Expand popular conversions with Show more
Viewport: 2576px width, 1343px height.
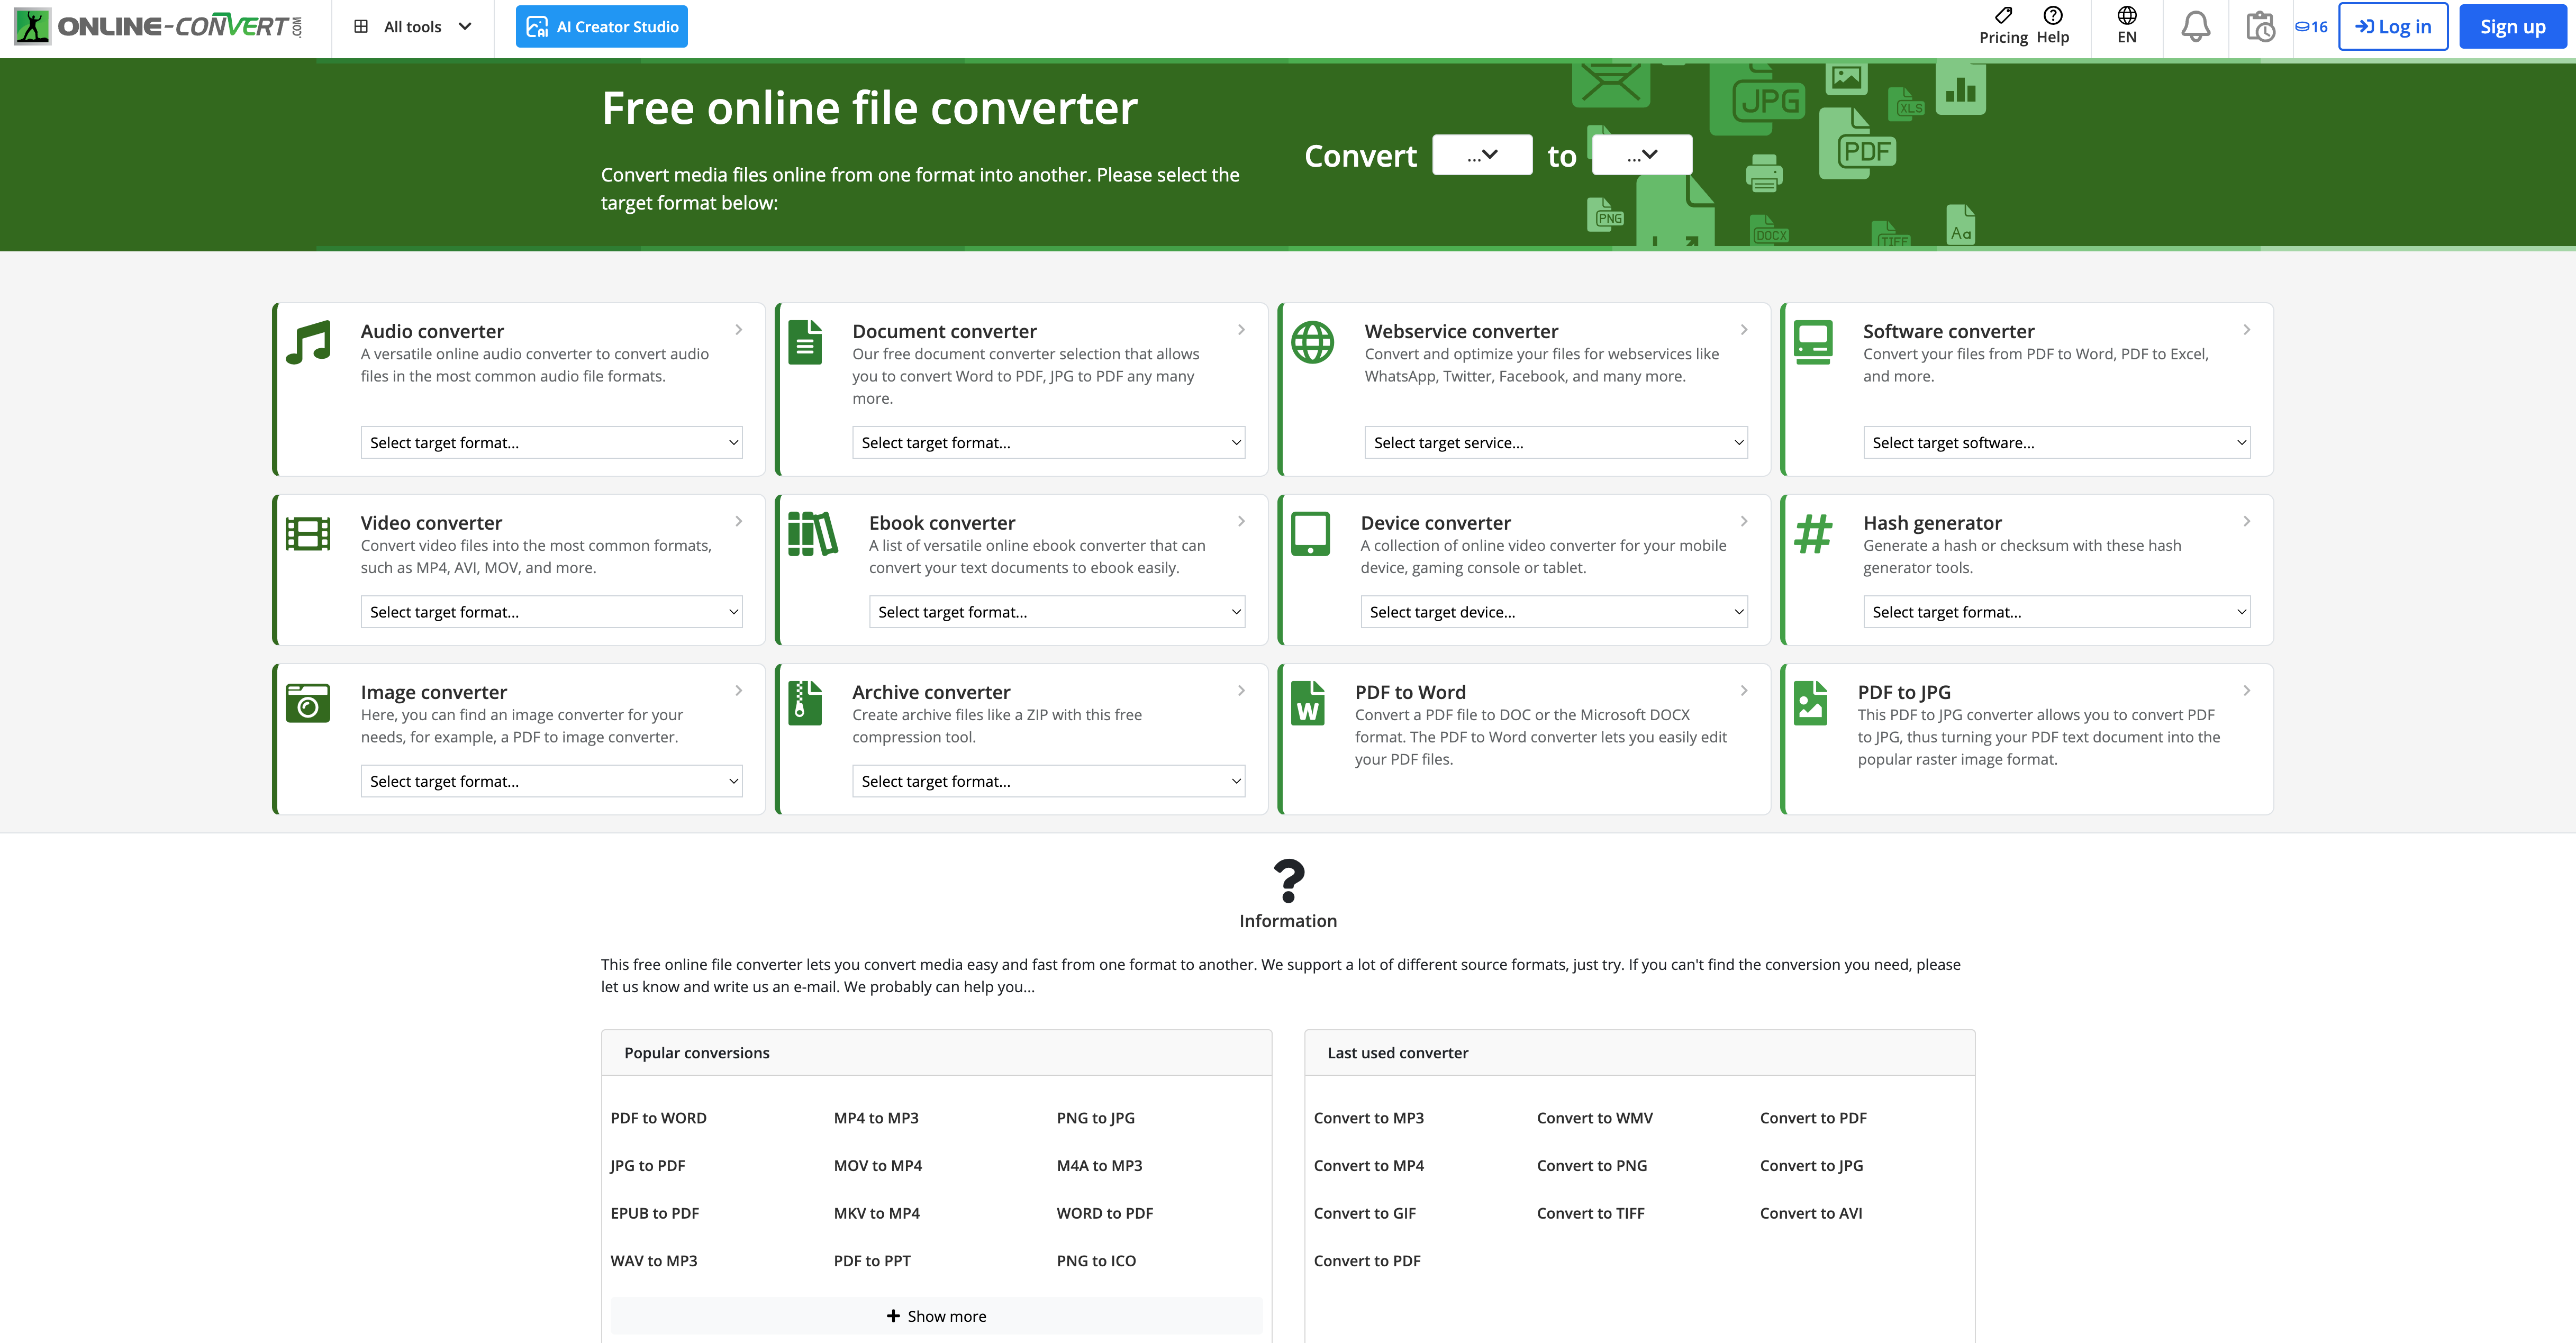936,1316
